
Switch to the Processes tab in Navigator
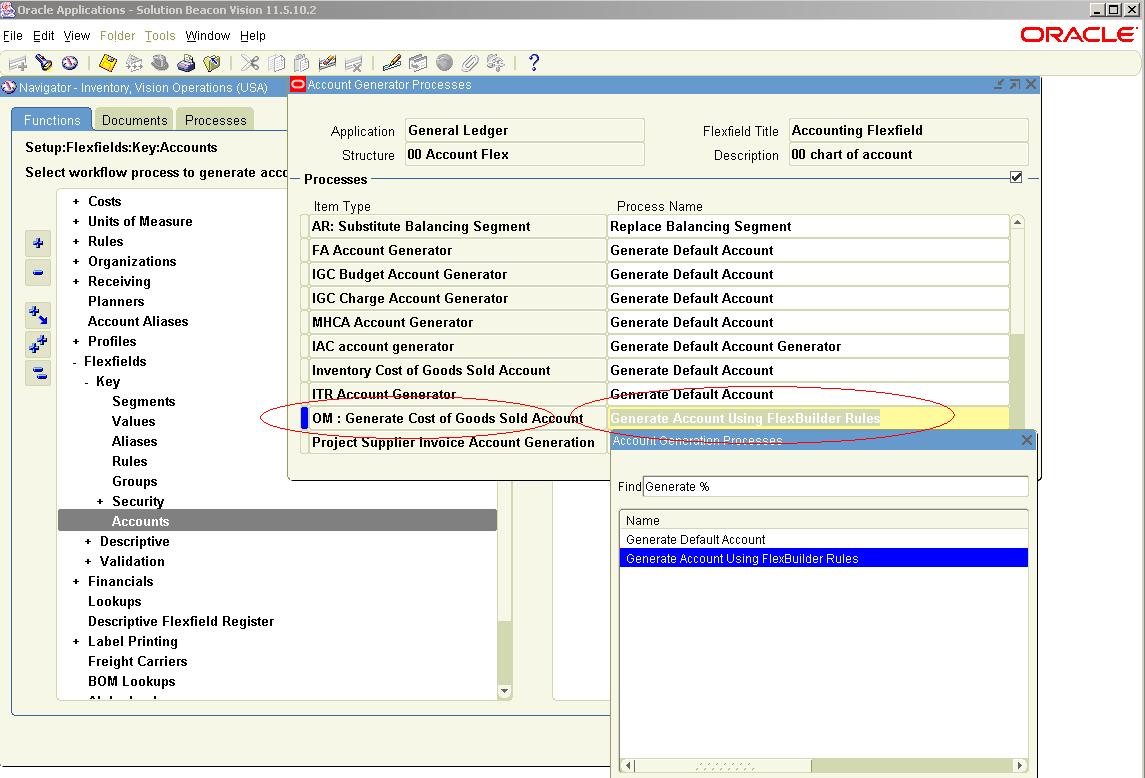click(215, 120)
